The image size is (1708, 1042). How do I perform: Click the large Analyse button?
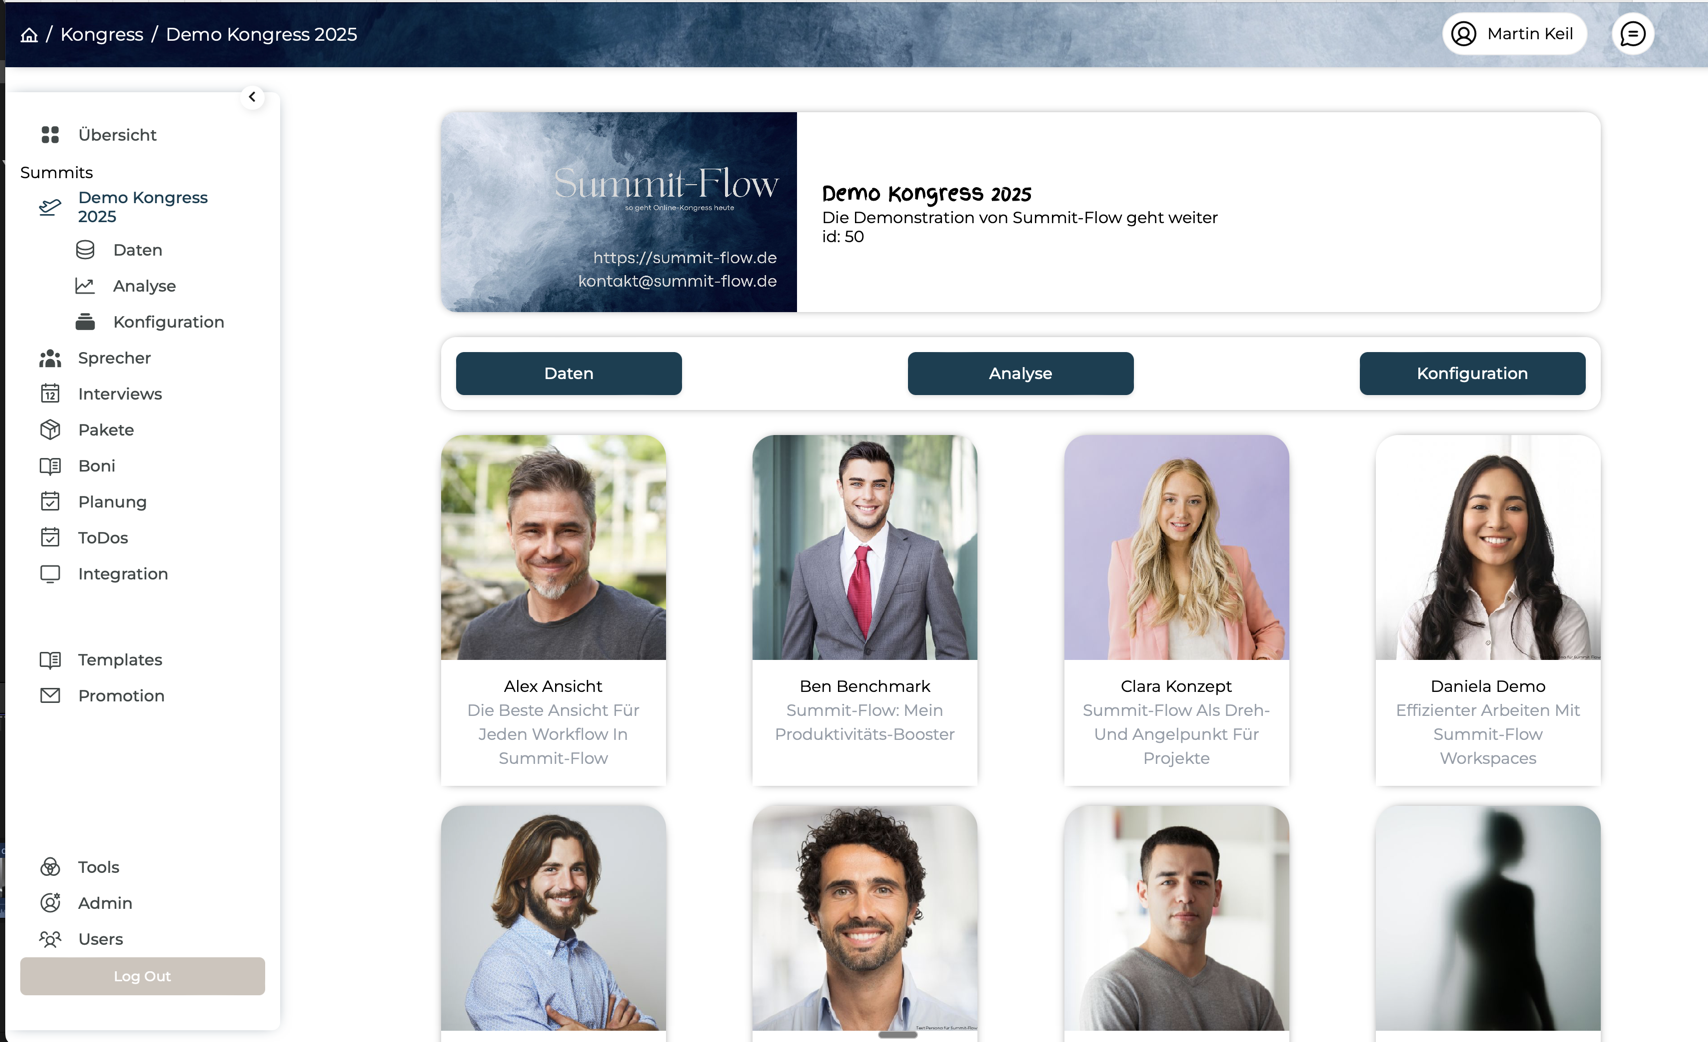[x=1020, y=373]
